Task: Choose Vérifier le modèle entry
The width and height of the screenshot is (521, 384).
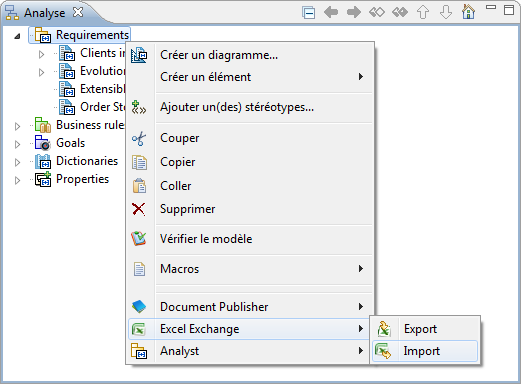Action: tap(250, 239)
